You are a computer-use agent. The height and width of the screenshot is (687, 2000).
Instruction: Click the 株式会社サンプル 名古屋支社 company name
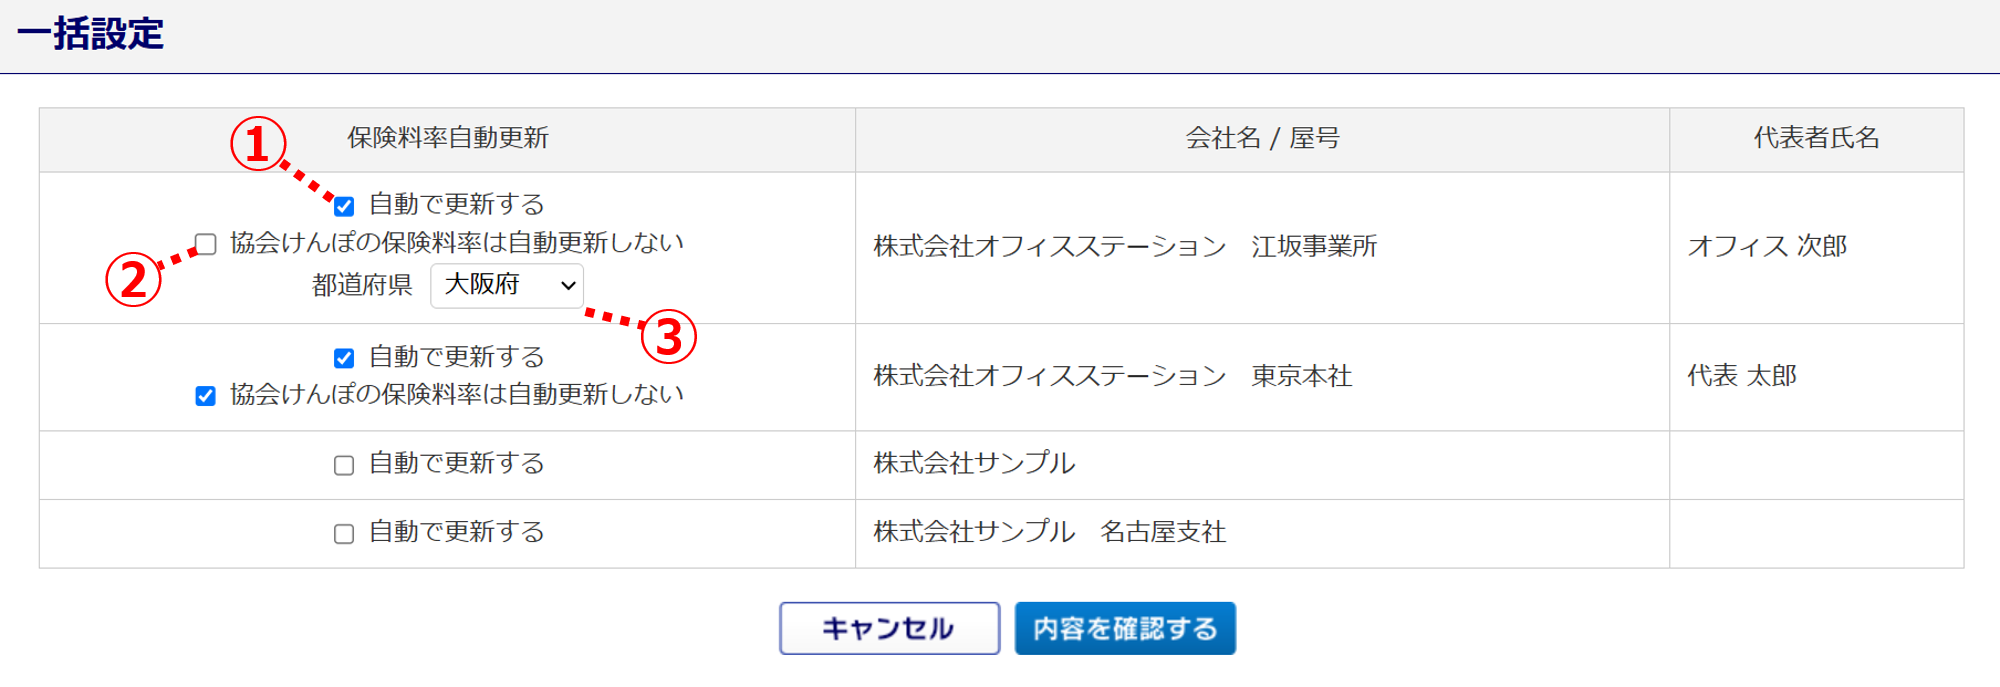[1049, 532]
